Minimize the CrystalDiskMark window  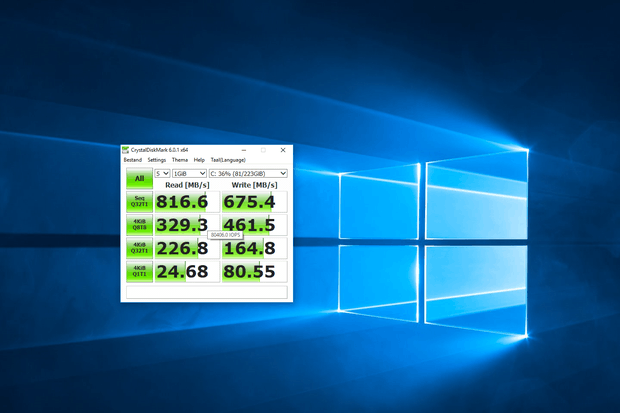click(x=244, y=150)
